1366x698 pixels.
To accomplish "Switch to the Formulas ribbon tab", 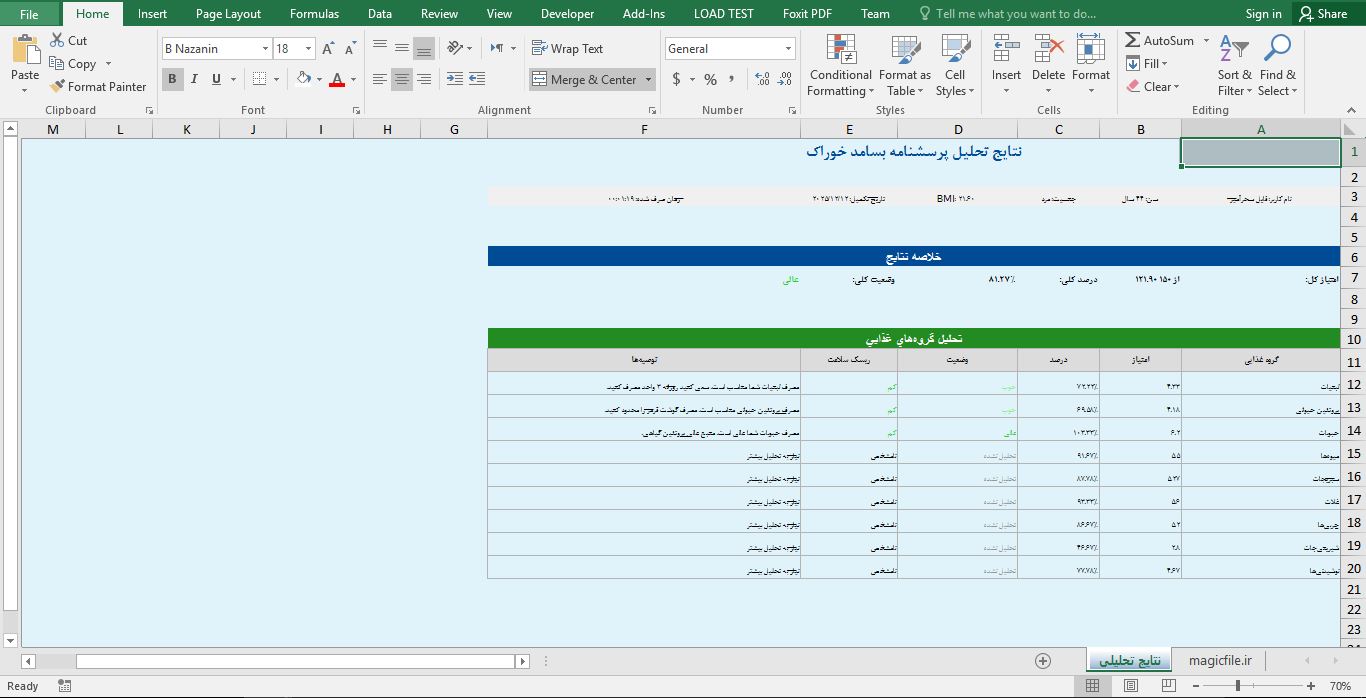I will (314, 14).
